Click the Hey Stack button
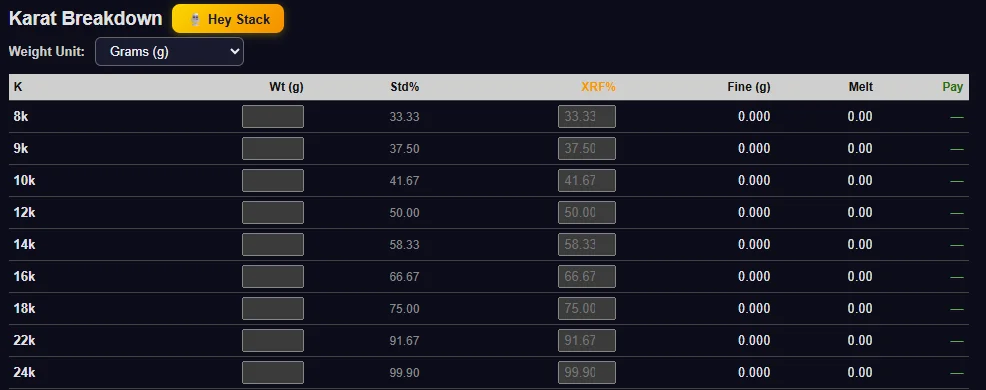The width and height of the screenshot is (986, 390). (x=228, y=19)
